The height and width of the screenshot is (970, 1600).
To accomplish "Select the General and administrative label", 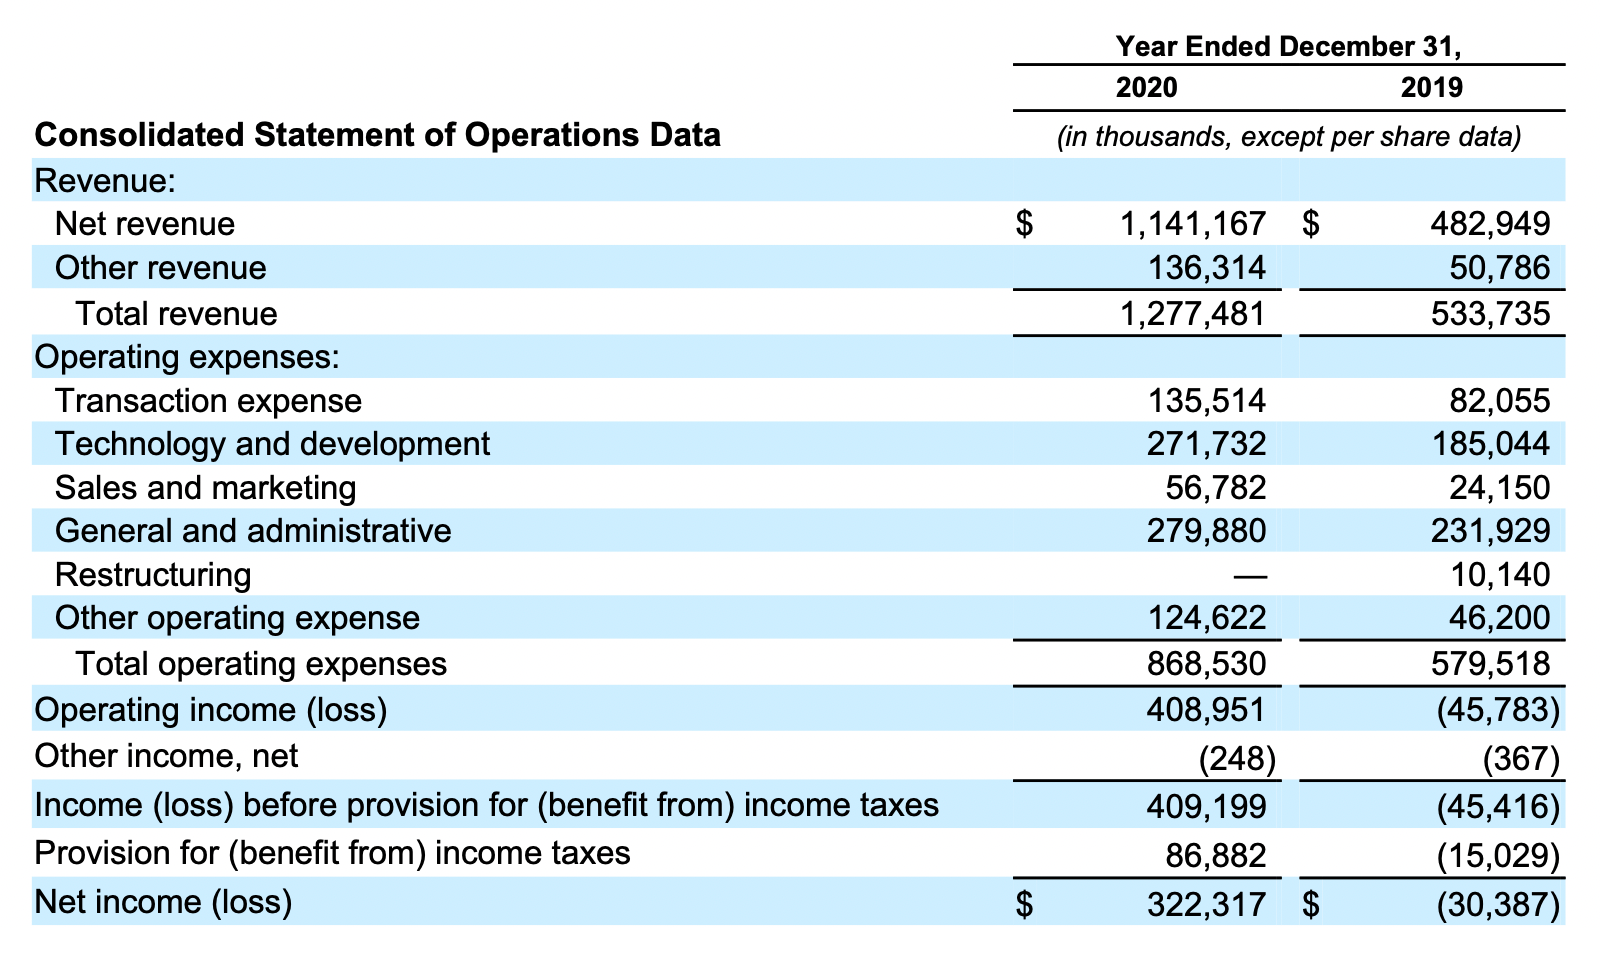I will (x=253, y=530).
